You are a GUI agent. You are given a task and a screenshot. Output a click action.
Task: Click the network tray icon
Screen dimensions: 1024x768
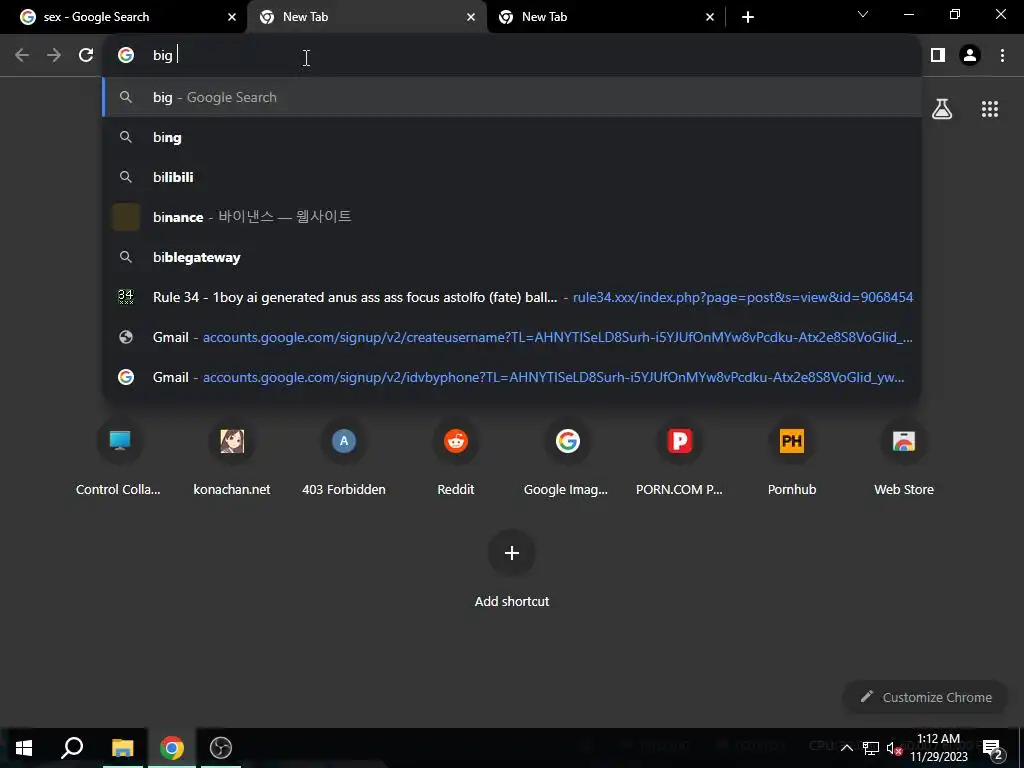871,748
